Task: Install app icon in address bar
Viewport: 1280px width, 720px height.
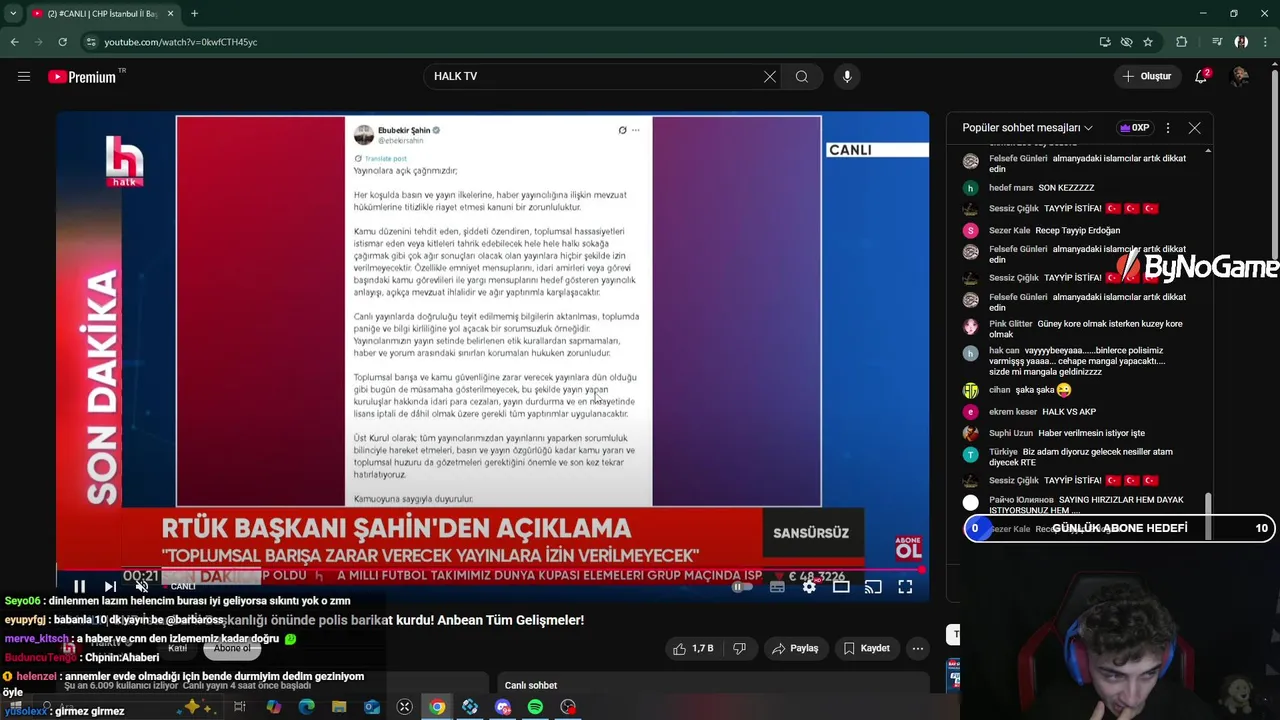Action: point(1105,42)
